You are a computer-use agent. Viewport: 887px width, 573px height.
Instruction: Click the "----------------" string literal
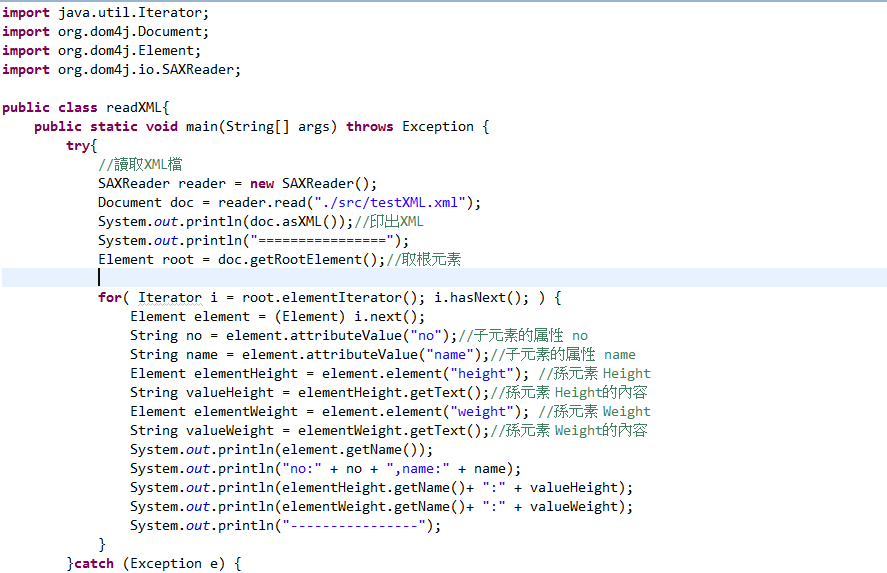[354, 526]
